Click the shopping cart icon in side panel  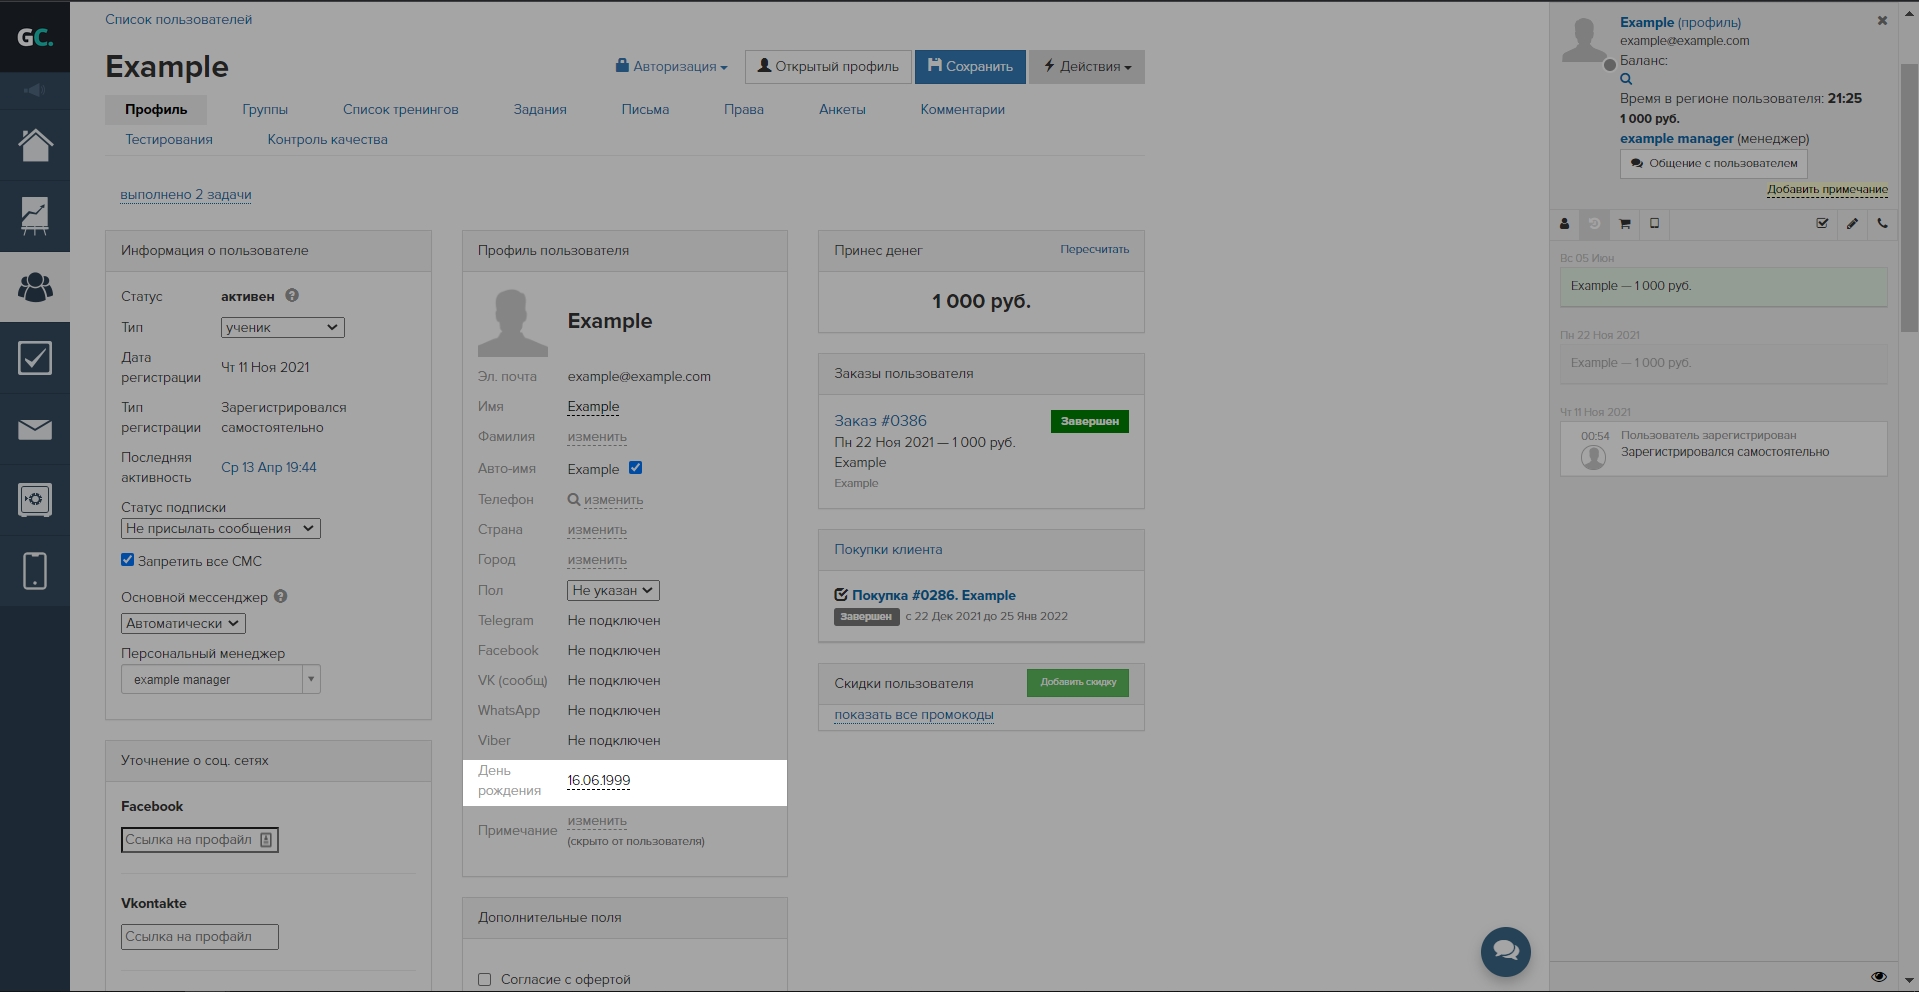[x=1624, y=224]
